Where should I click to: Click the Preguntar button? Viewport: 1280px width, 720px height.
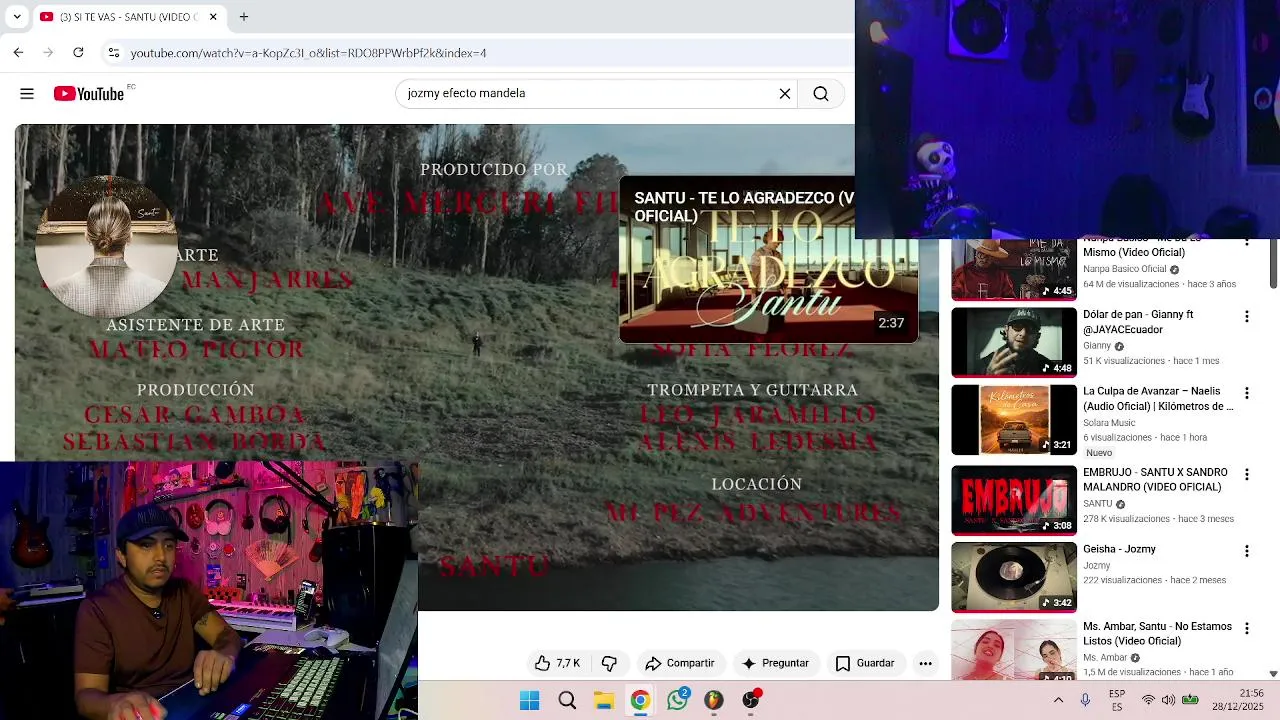[x=775, y=663]
